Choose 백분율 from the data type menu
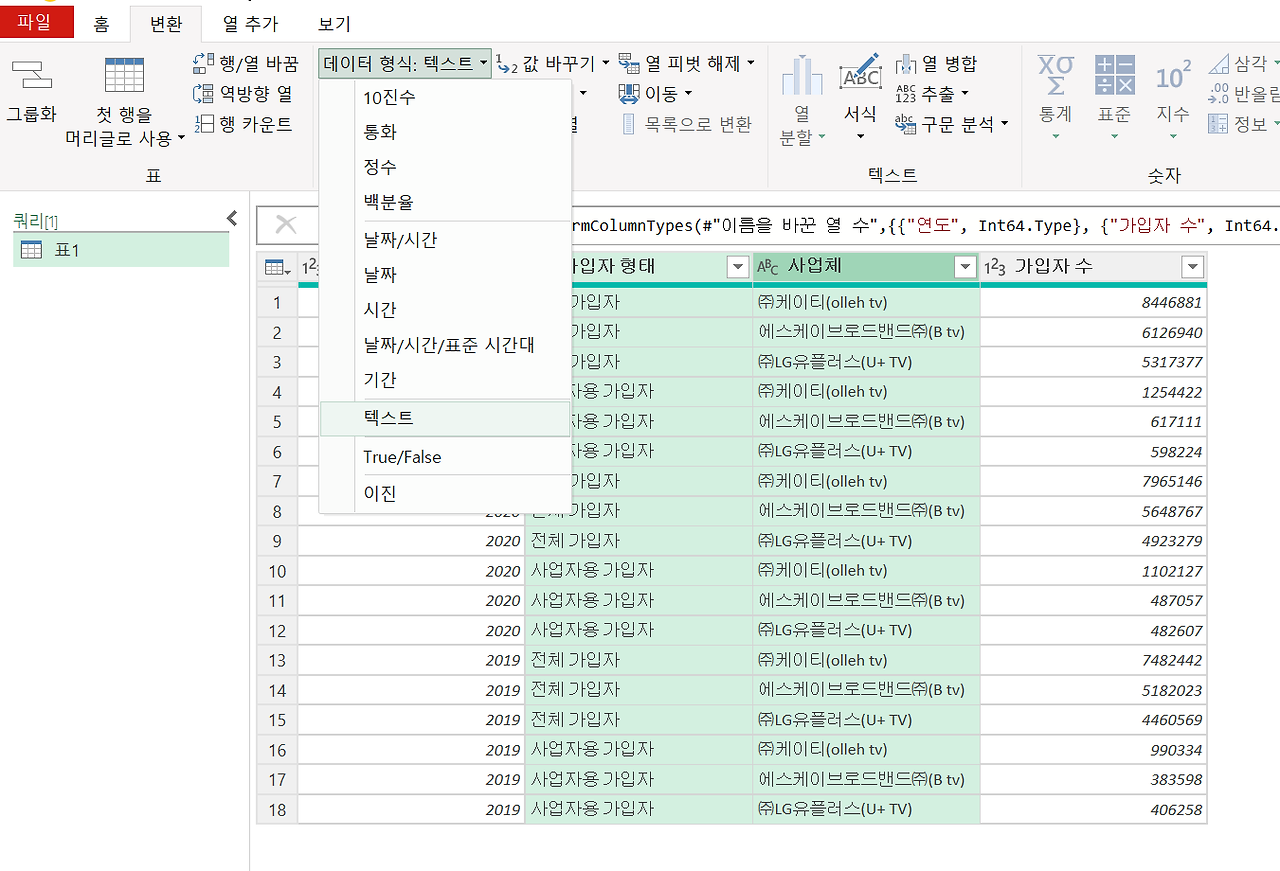Screen dimensions: 1280x871 (445, 201)
